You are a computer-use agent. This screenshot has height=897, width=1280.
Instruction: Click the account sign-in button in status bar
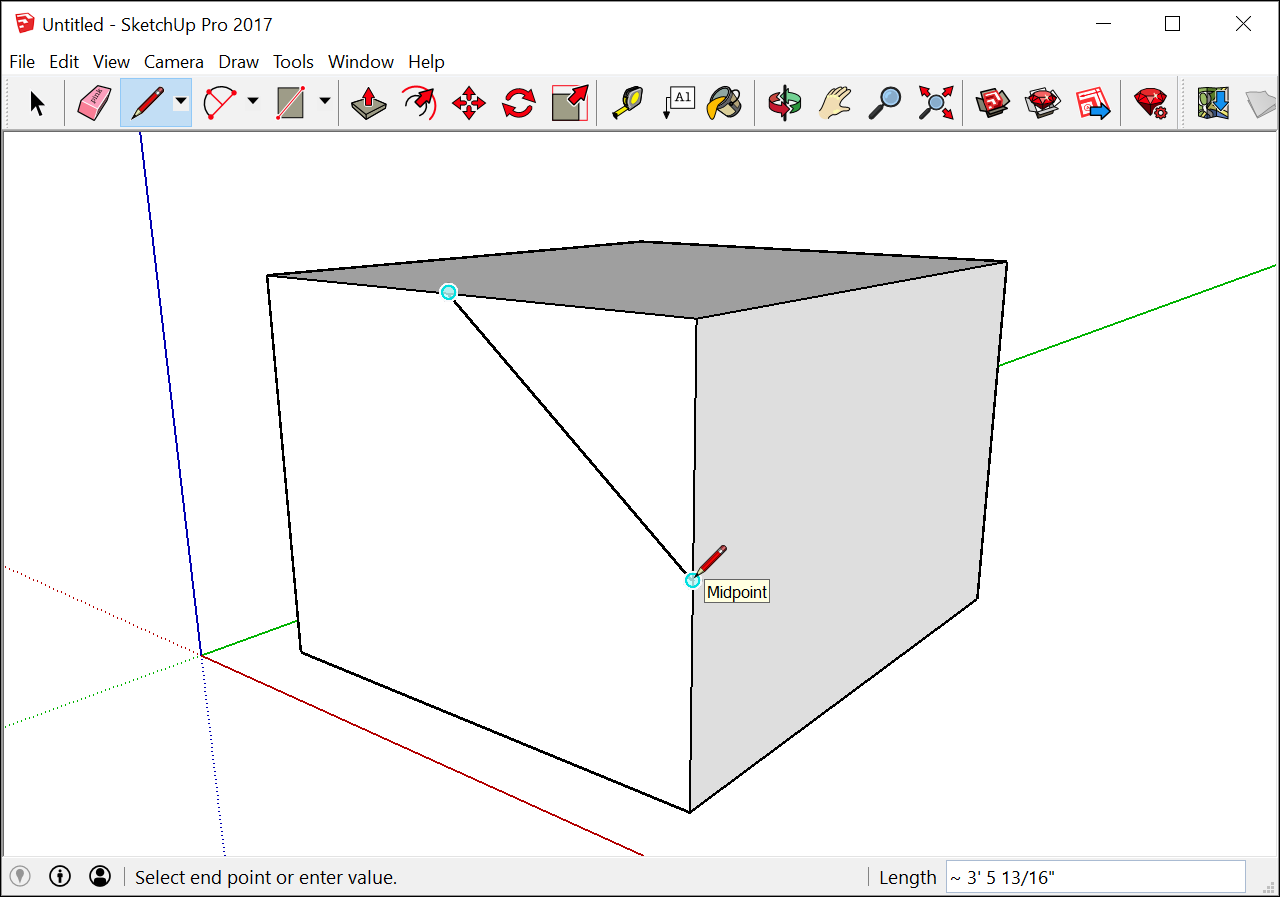coord(99,876)
